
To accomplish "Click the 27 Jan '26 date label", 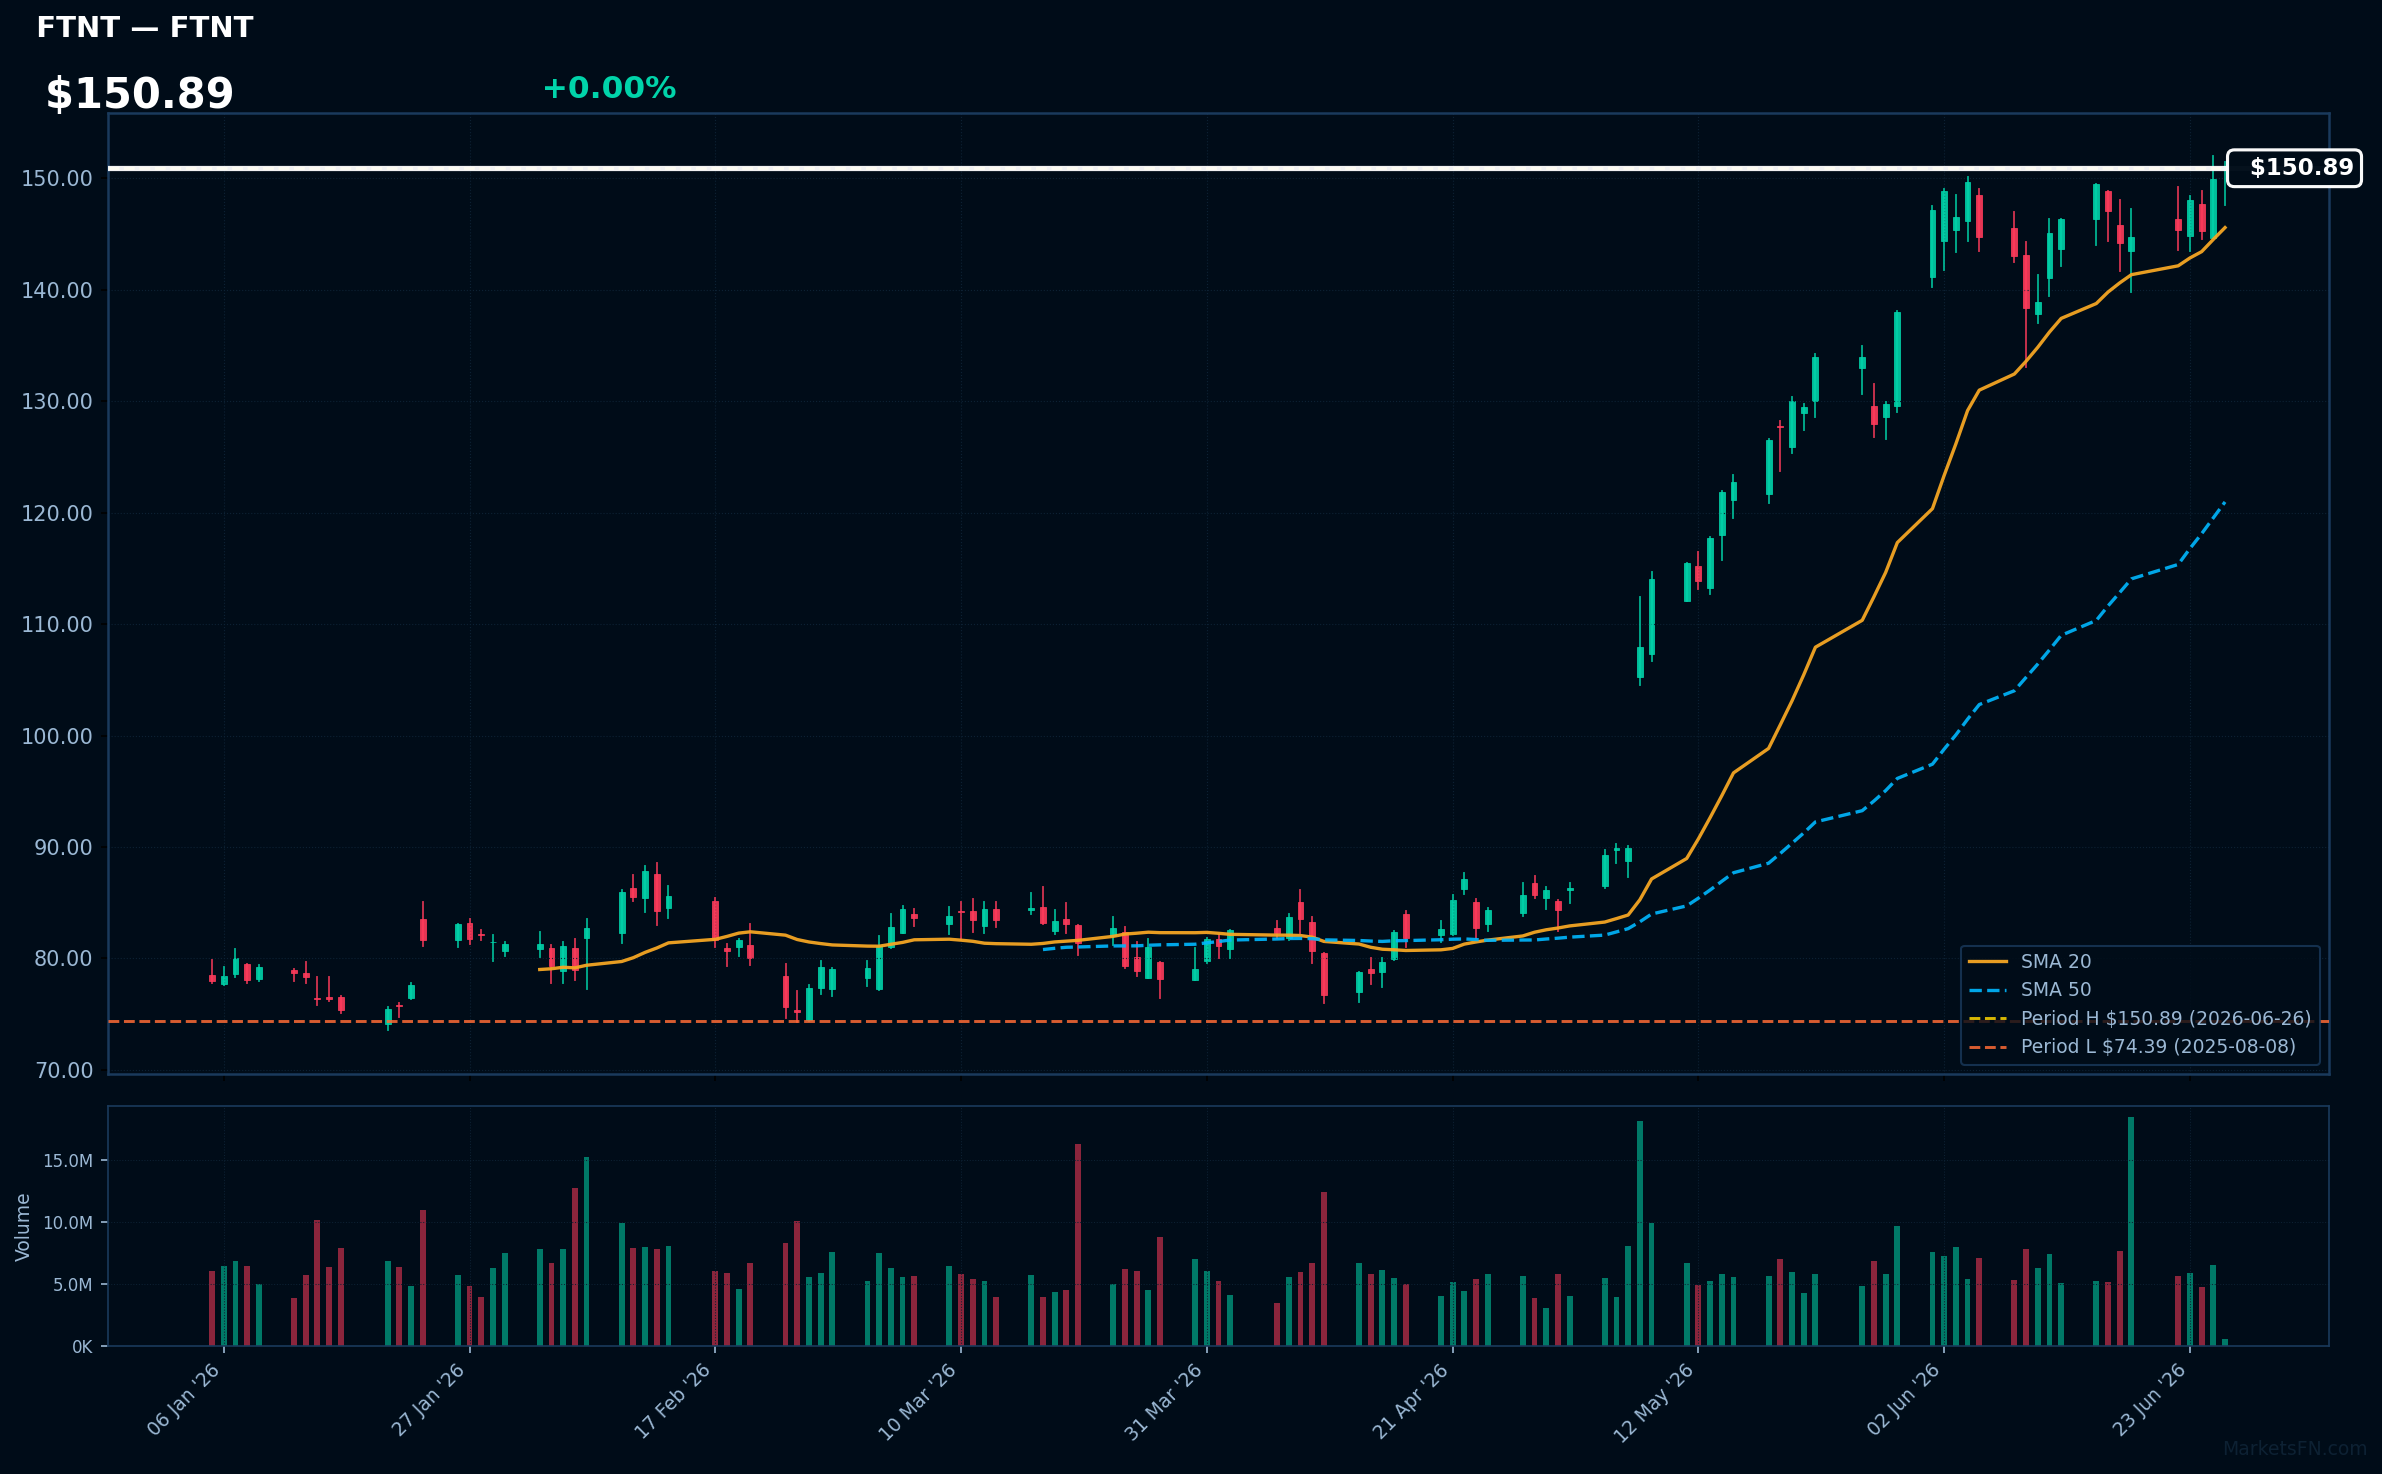I will click(429, 1400).
